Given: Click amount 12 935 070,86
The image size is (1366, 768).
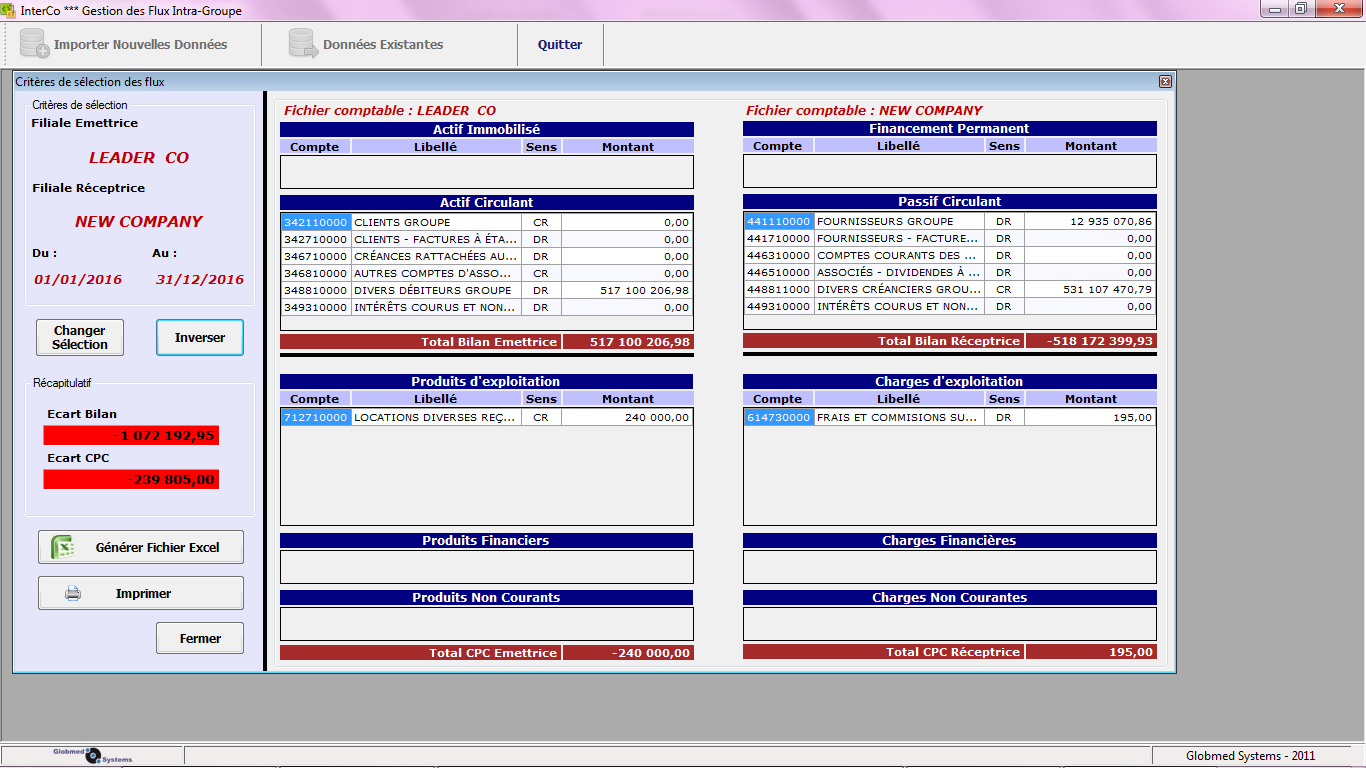Looking at the screenshot, I should (x=1090, y=221).
